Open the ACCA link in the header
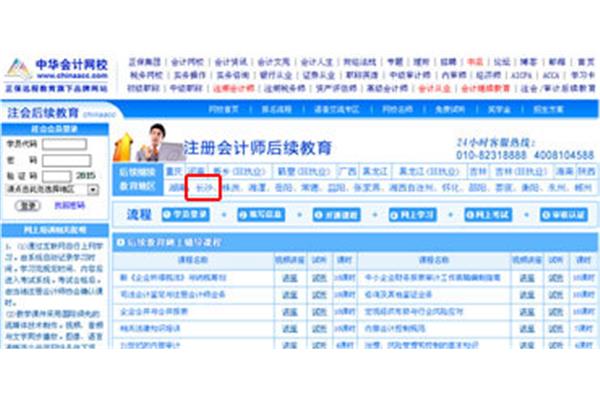The height and width of the screenshot is (400, 600). (551, 75)
